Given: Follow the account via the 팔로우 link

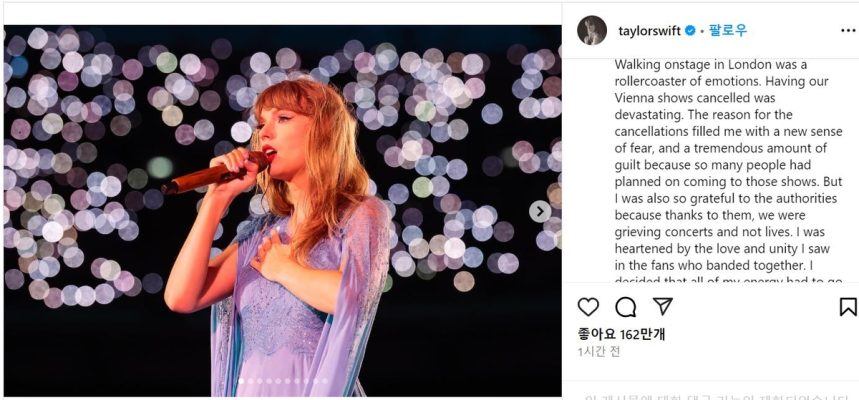Looking at the screenshot, I should point(728,31).
